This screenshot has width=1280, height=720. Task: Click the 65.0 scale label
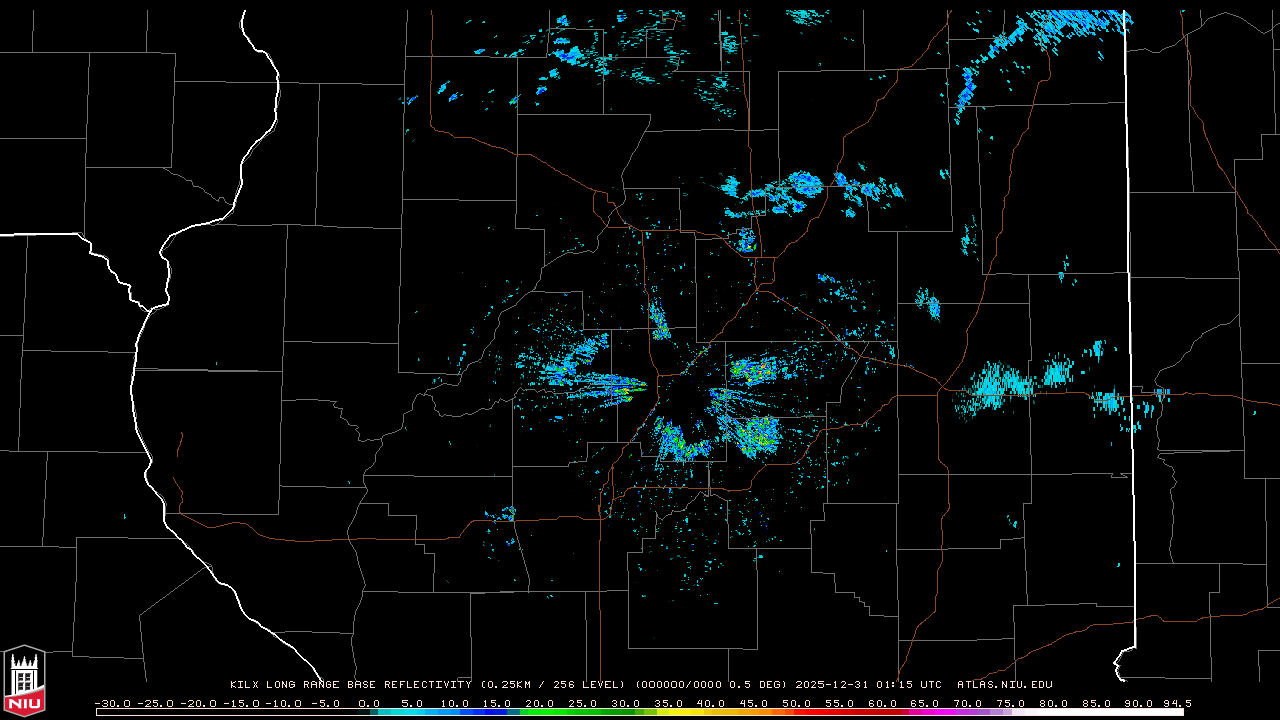click(925, 703)
